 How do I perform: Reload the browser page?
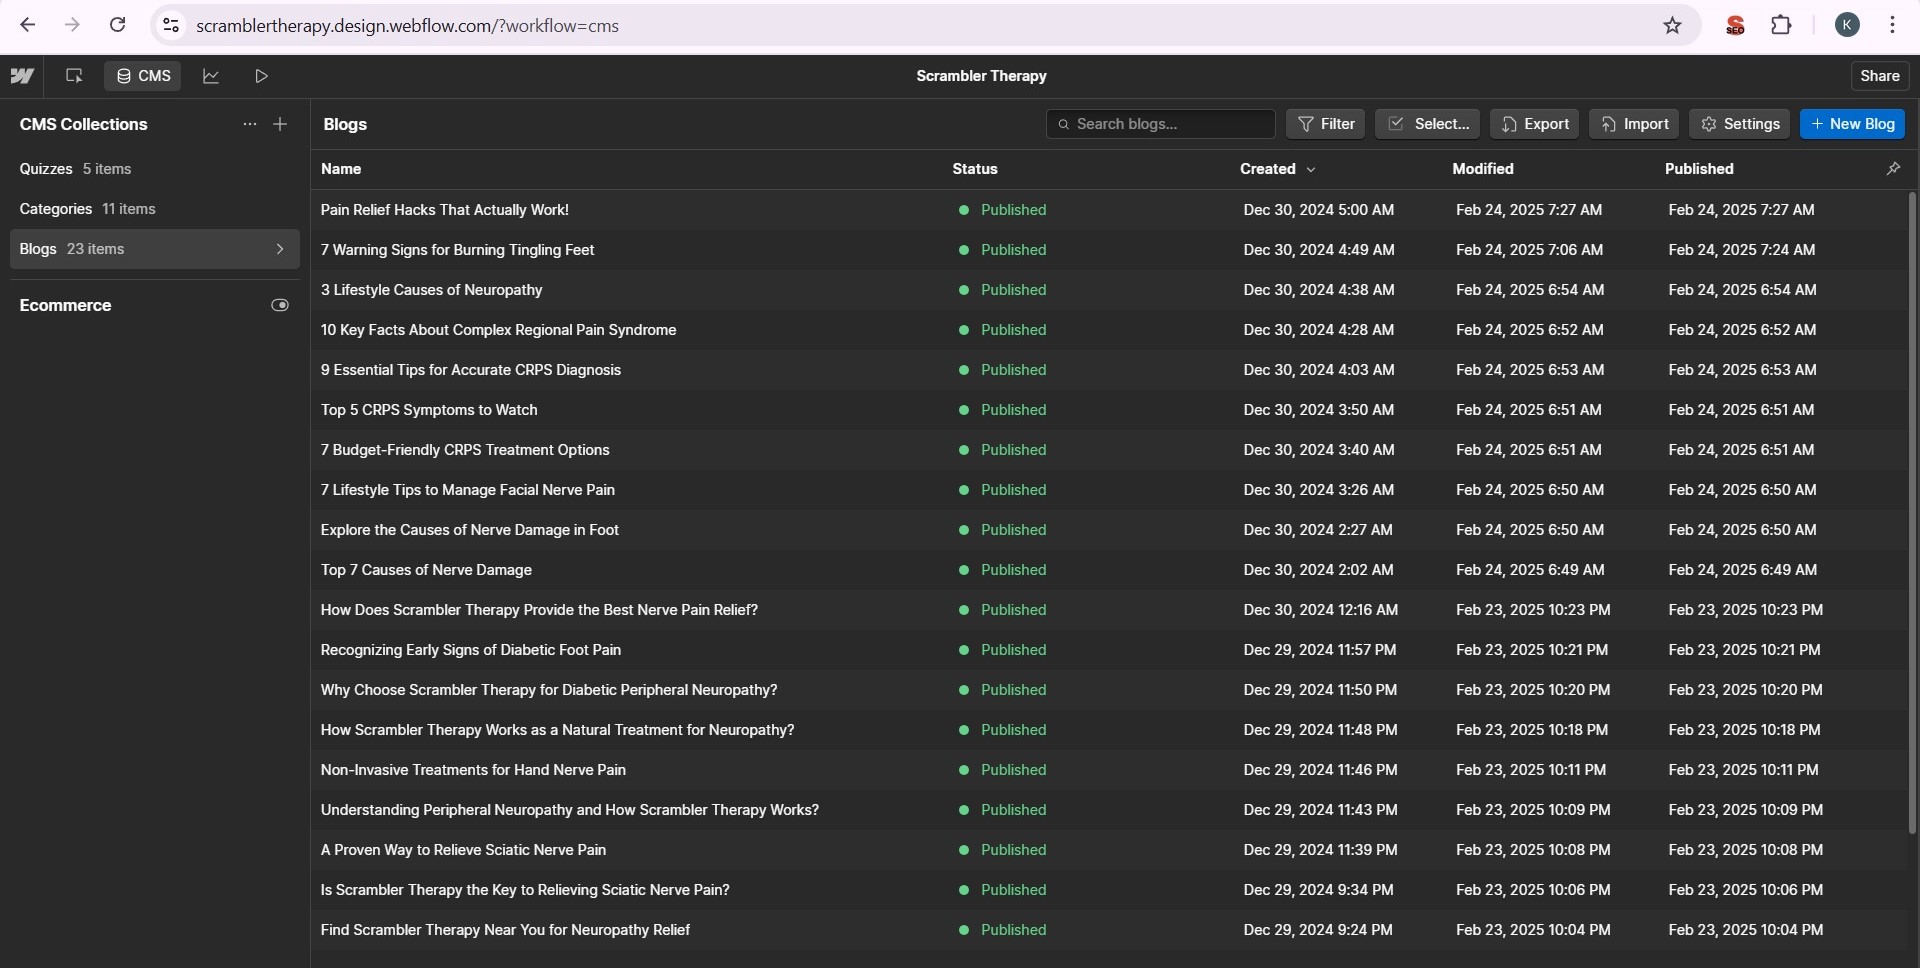click(117, 25)
